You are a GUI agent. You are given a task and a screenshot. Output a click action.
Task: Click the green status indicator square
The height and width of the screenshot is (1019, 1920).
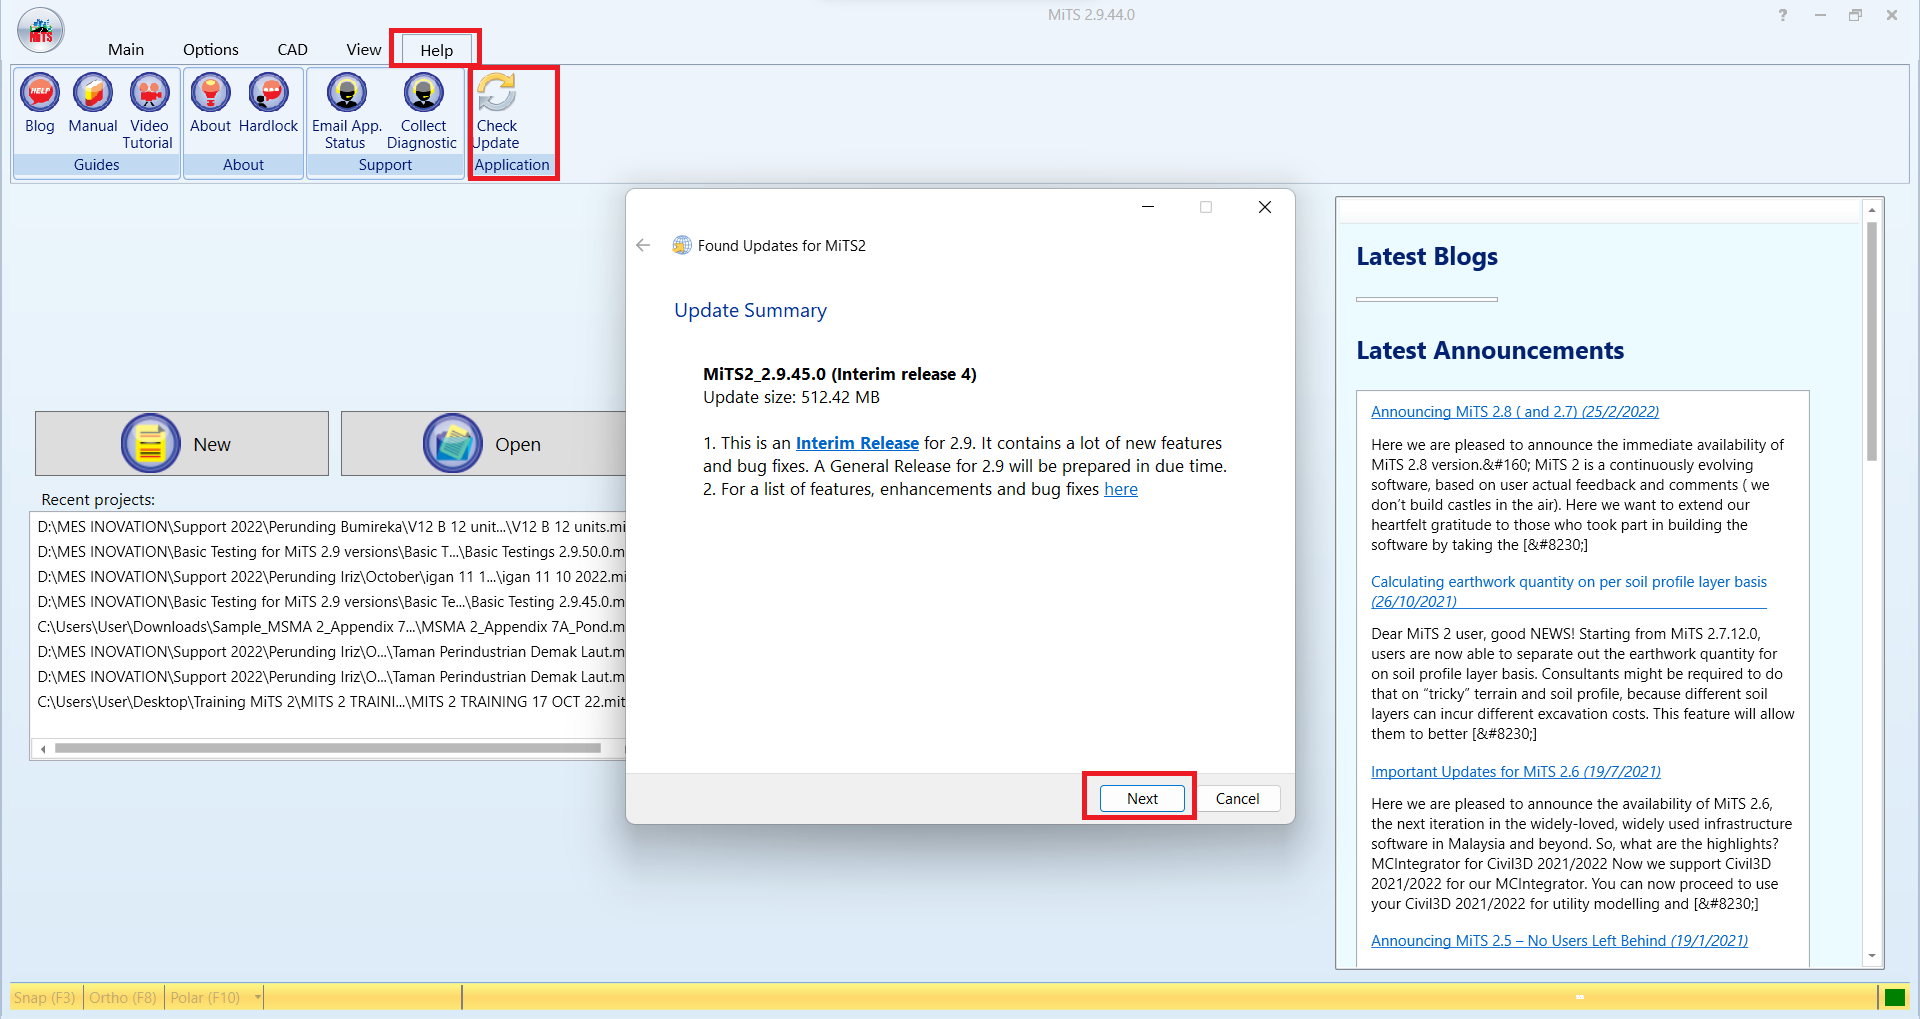(1894, 997)
